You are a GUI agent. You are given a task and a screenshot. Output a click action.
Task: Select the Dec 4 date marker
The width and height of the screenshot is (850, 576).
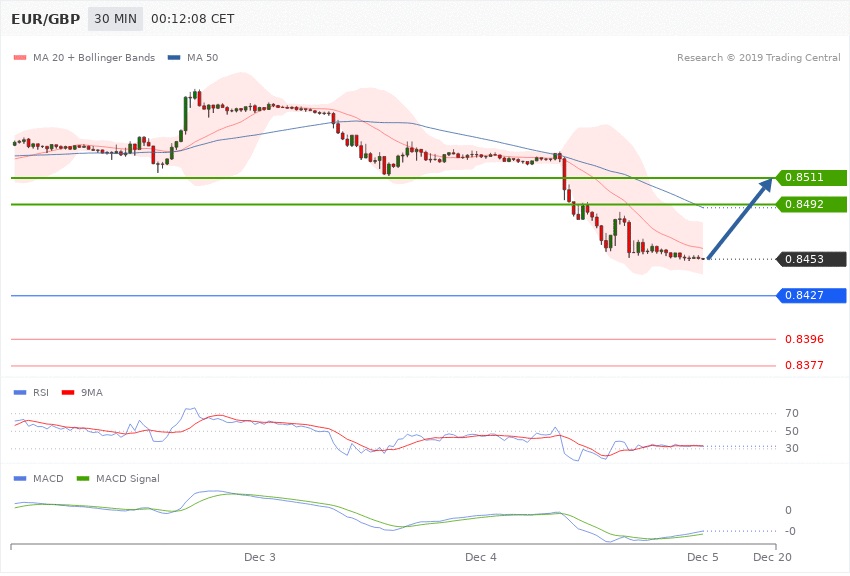pyautogui.click(x=481, y=556)
